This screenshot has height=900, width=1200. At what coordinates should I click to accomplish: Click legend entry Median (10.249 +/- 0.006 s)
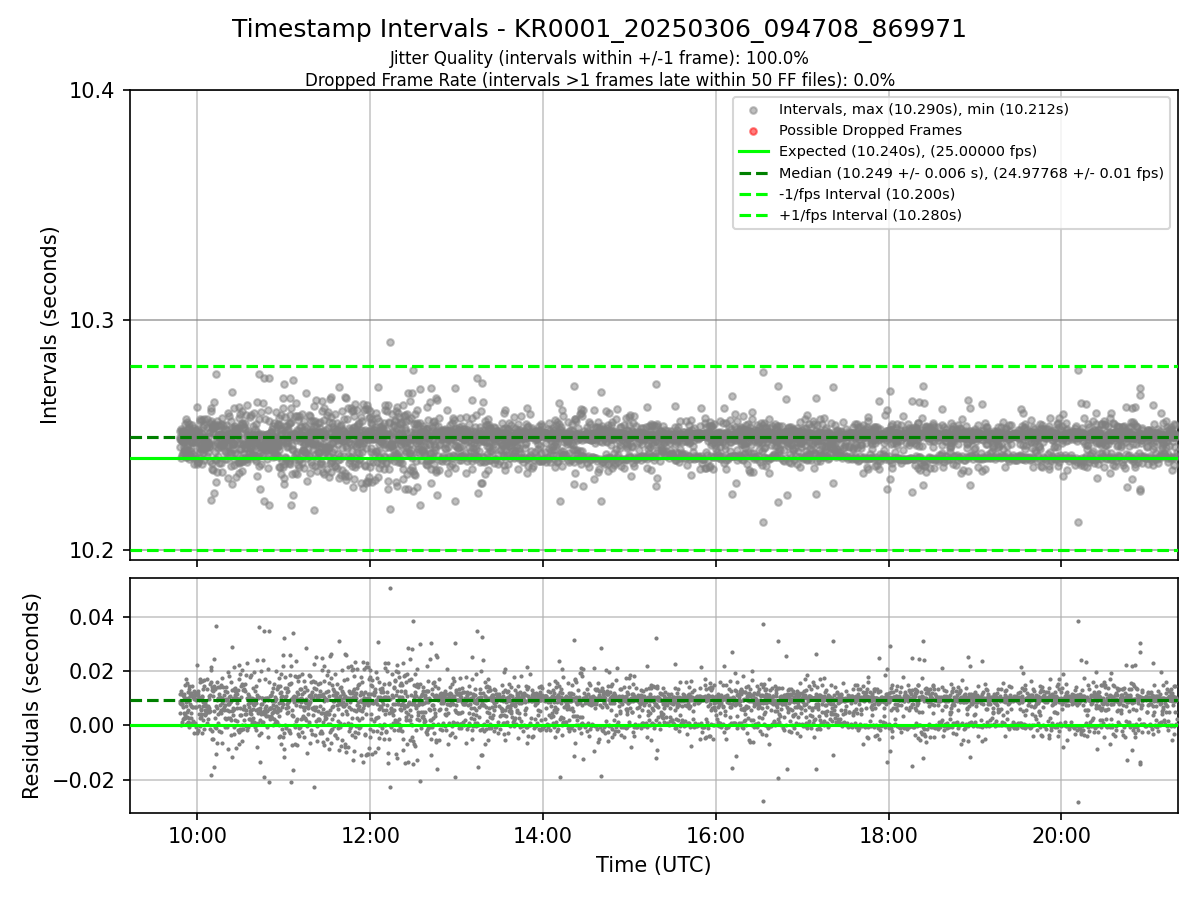971,173
